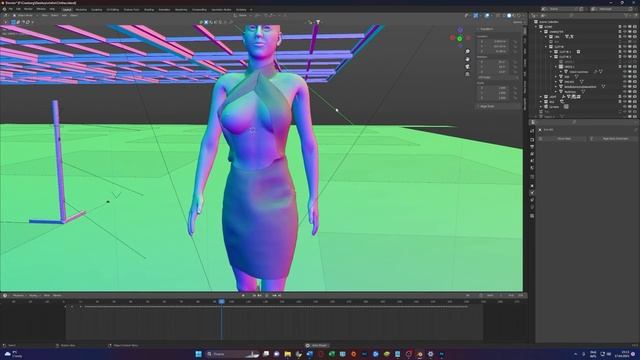The height and width of the screenshot is (360, 640).
Task: Open Settings gear from the taskbar
Action: tap(430, 354)
